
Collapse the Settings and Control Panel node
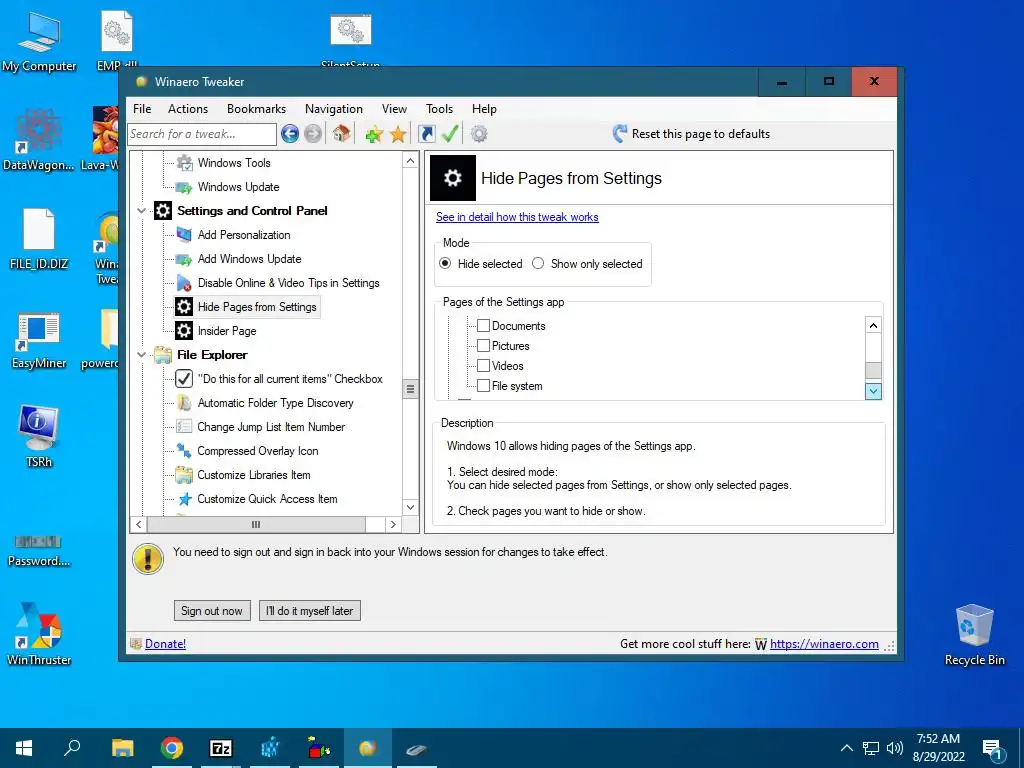(x=142, y=211)
